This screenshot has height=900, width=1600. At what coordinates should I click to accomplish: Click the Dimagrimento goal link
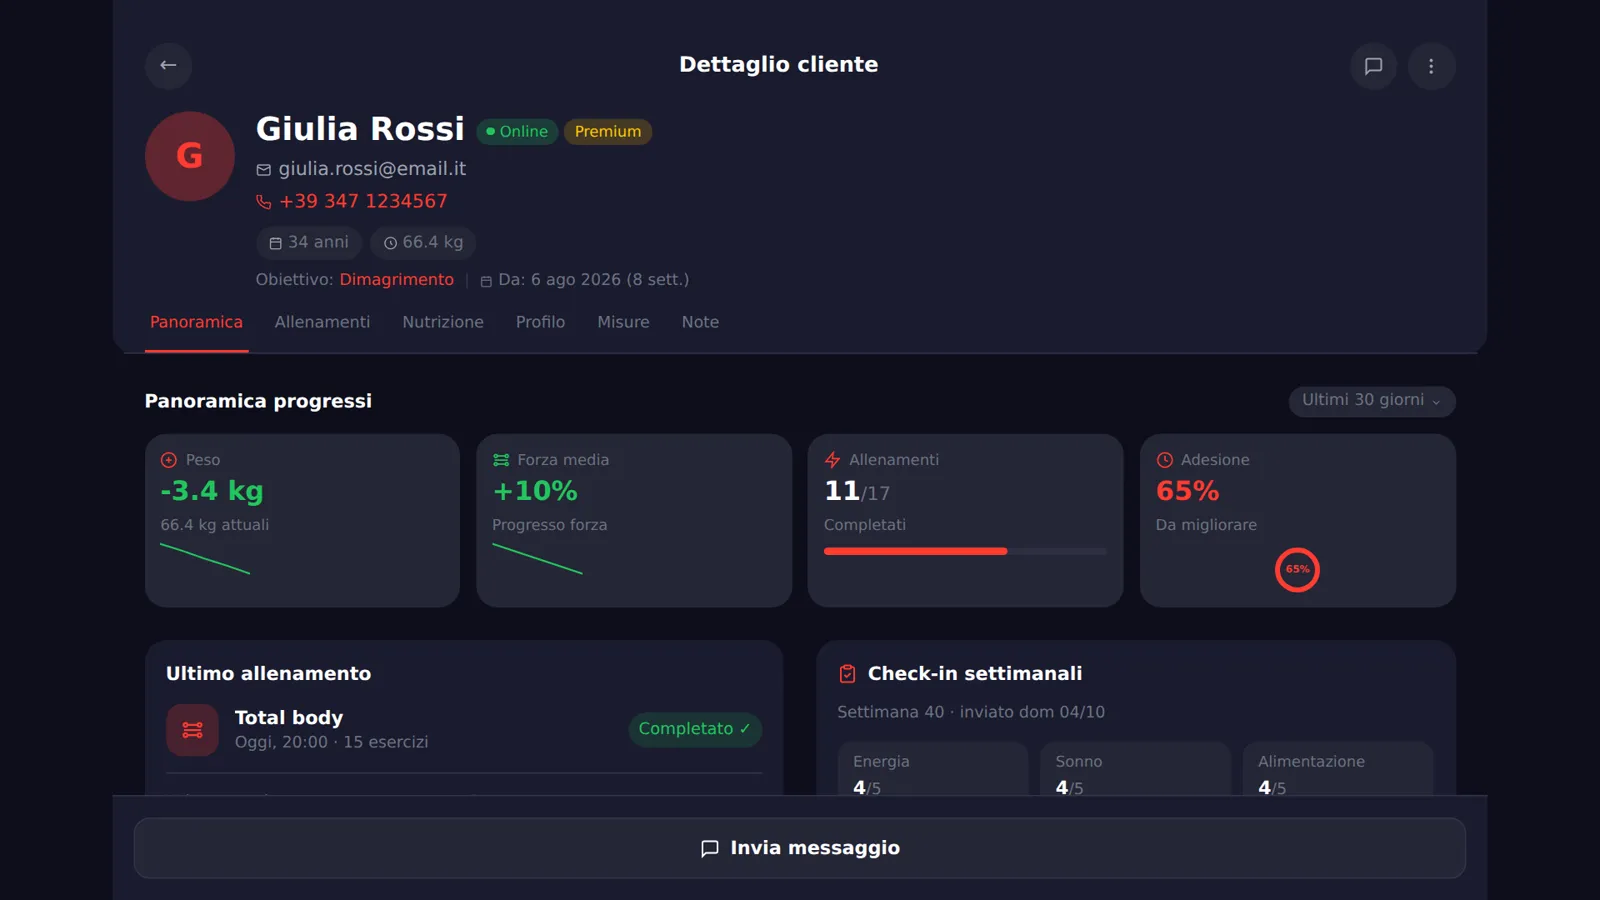396,280
